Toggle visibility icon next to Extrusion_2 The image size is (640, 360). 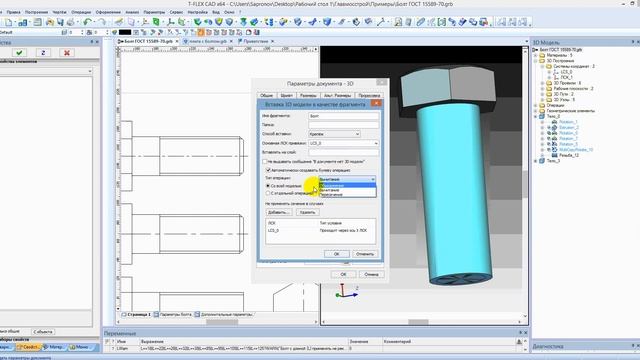pyautogui.click(x=549, y=127)
